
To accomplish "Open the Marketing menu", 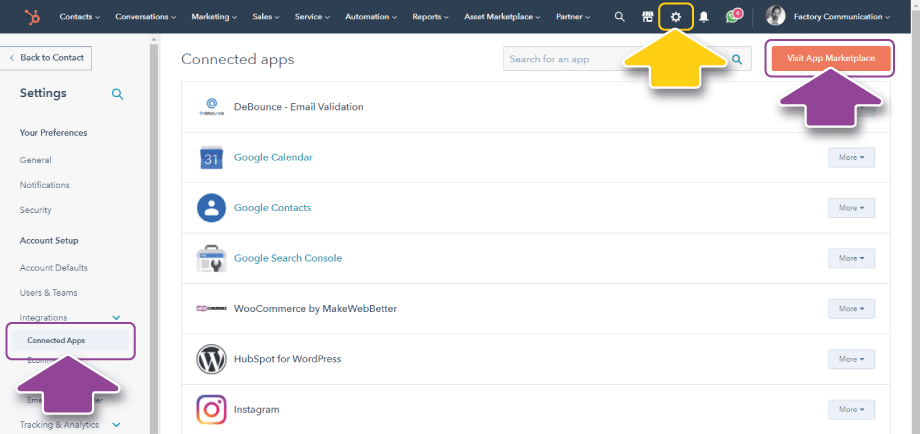I will click(x=214, y=17).
